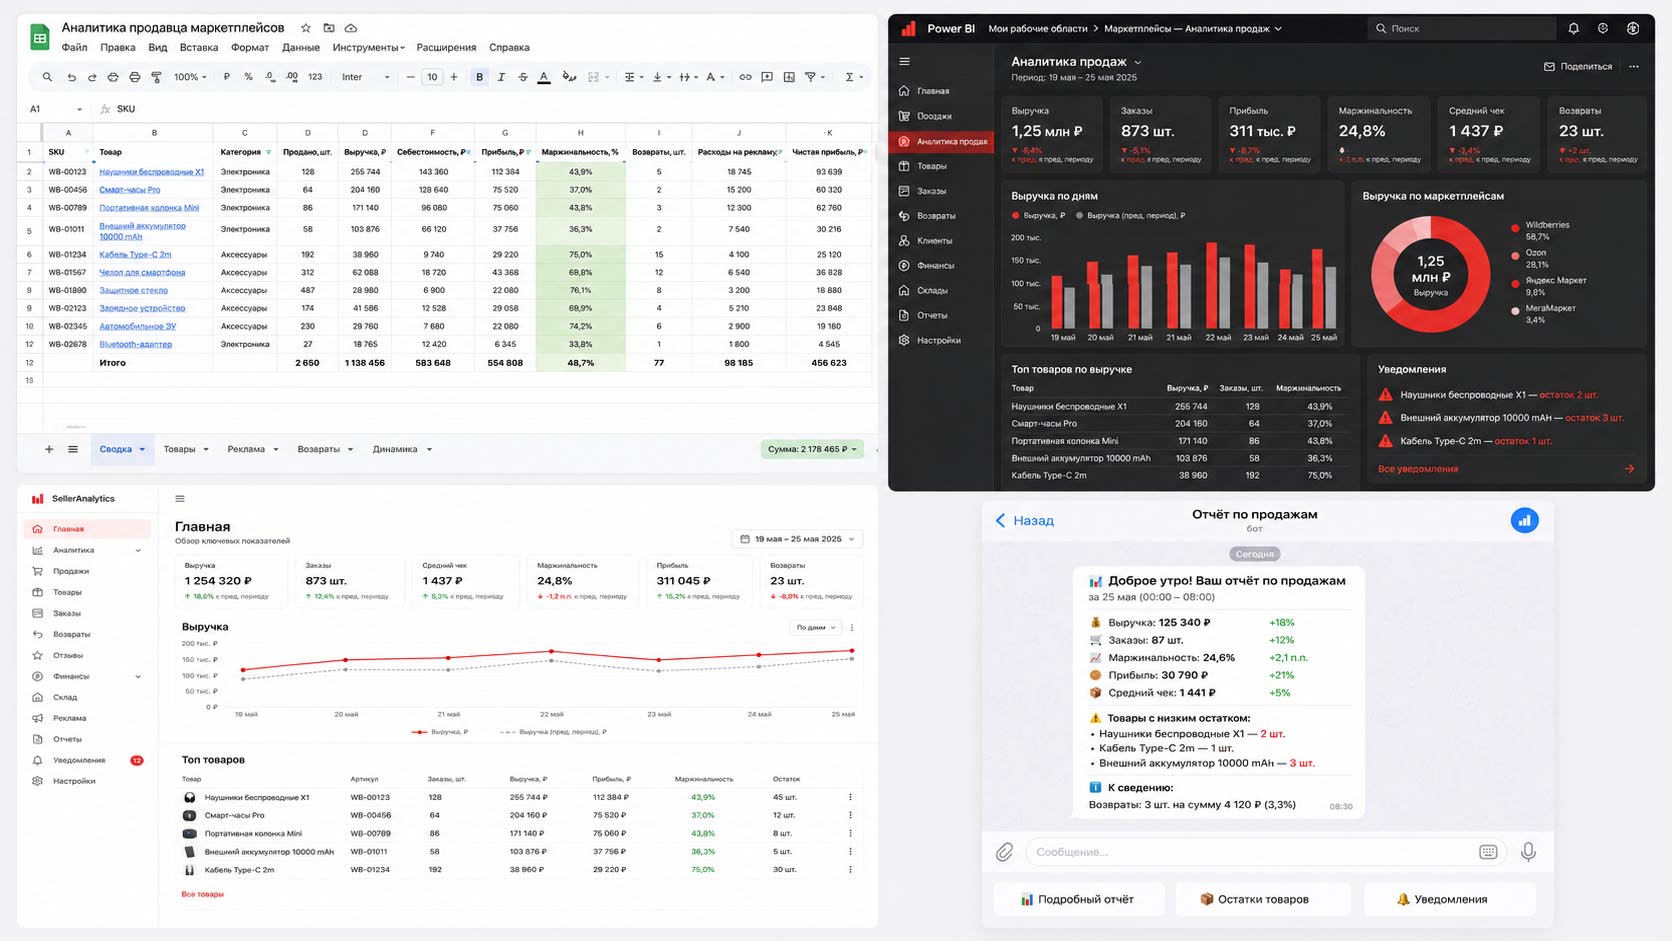Open the Данные menu in Google Sheets

coord(301,47)
